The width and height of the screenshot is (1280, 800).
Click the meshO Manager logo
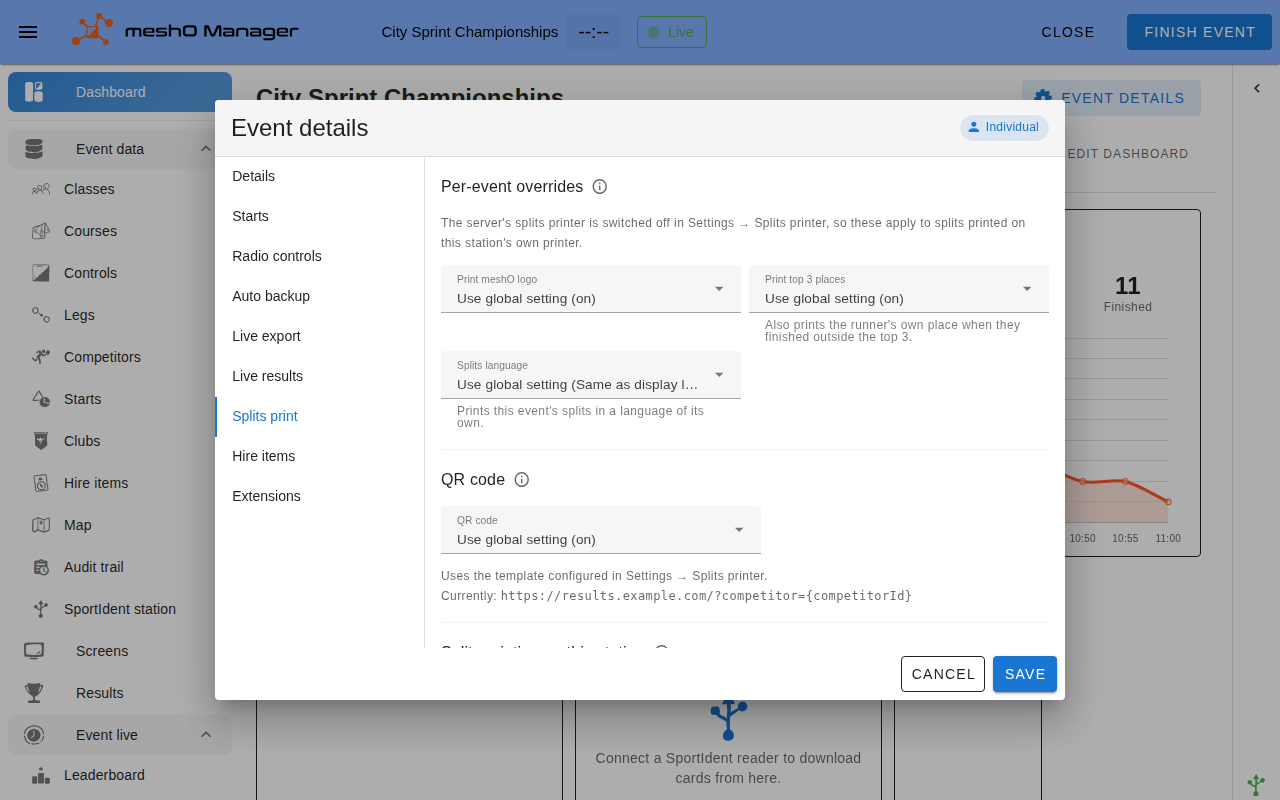185,32
